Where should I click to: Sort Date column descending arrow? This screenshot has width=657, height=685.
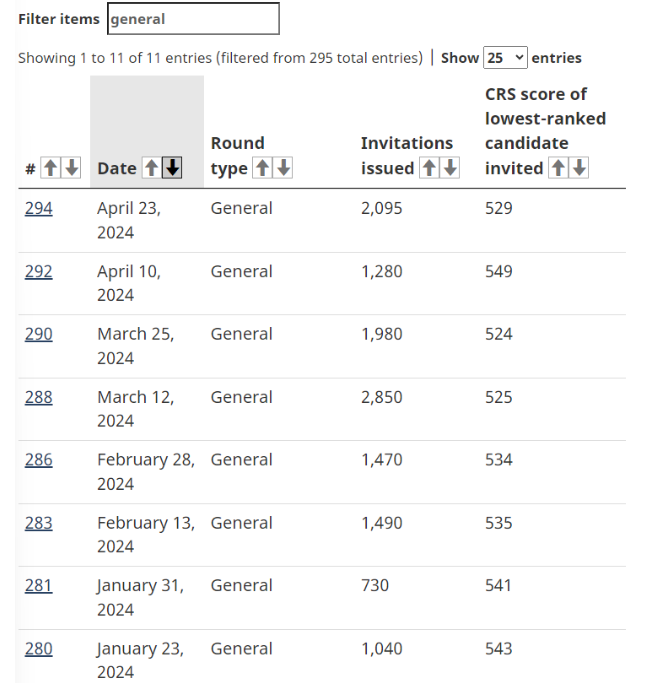coord(172,169)
